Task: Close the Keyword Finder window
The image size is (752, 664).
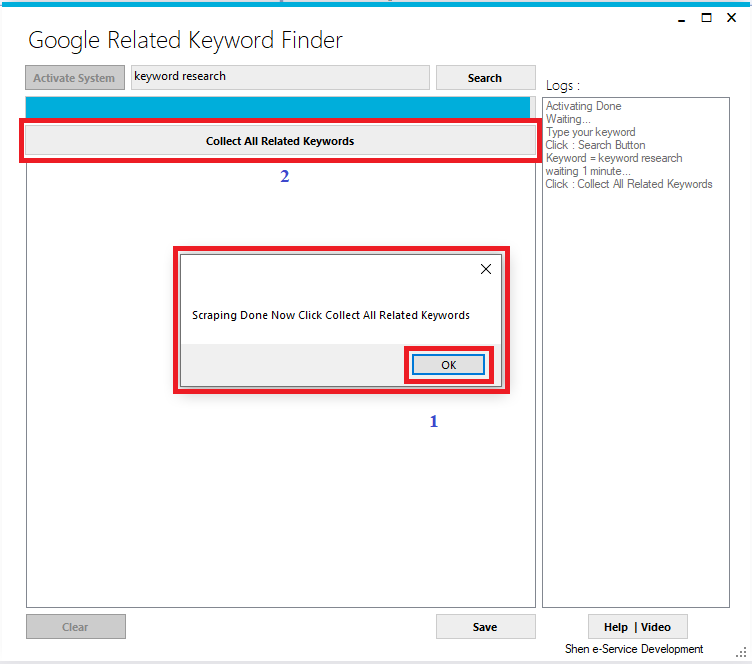Action: pos(731,18)
